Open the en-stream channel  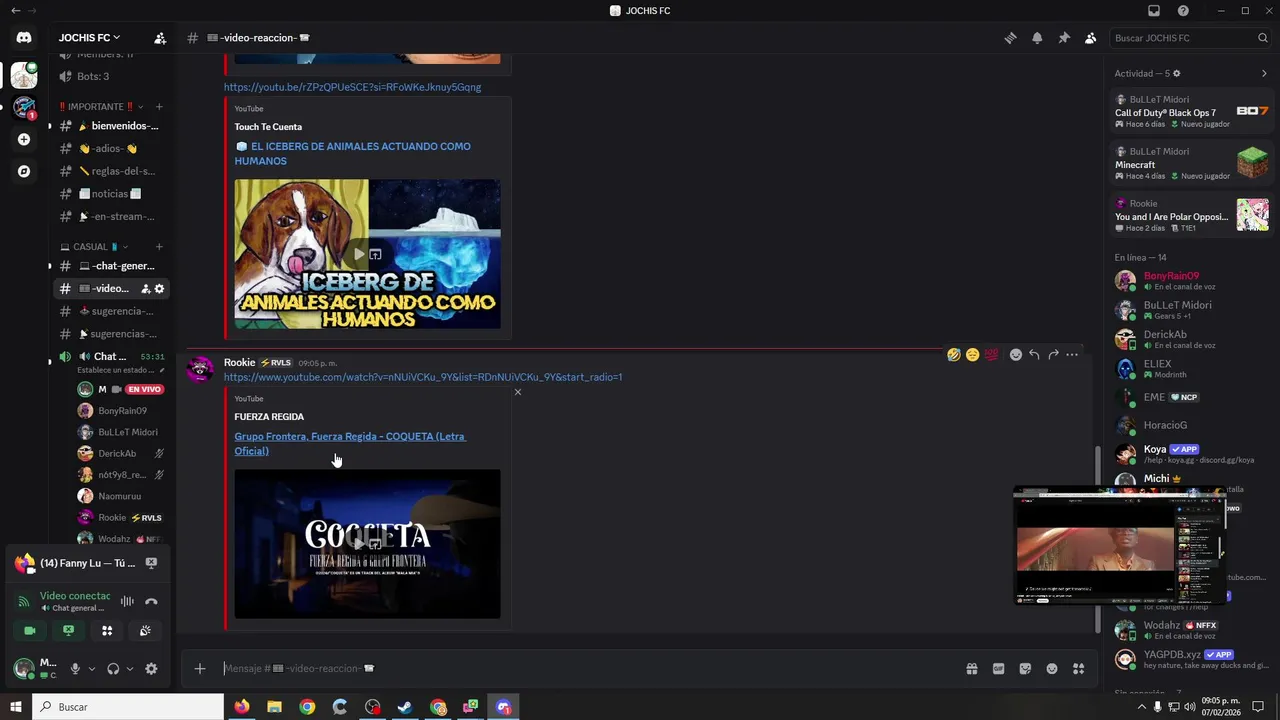111,216
